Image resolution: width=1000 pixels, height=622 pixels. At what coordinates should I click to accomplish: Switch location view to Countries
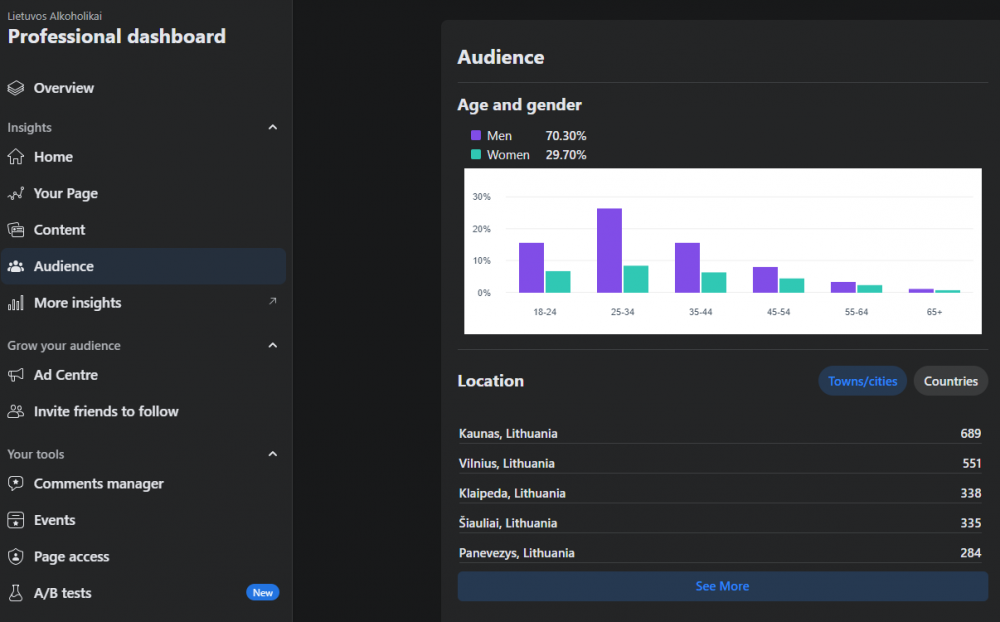950,381
